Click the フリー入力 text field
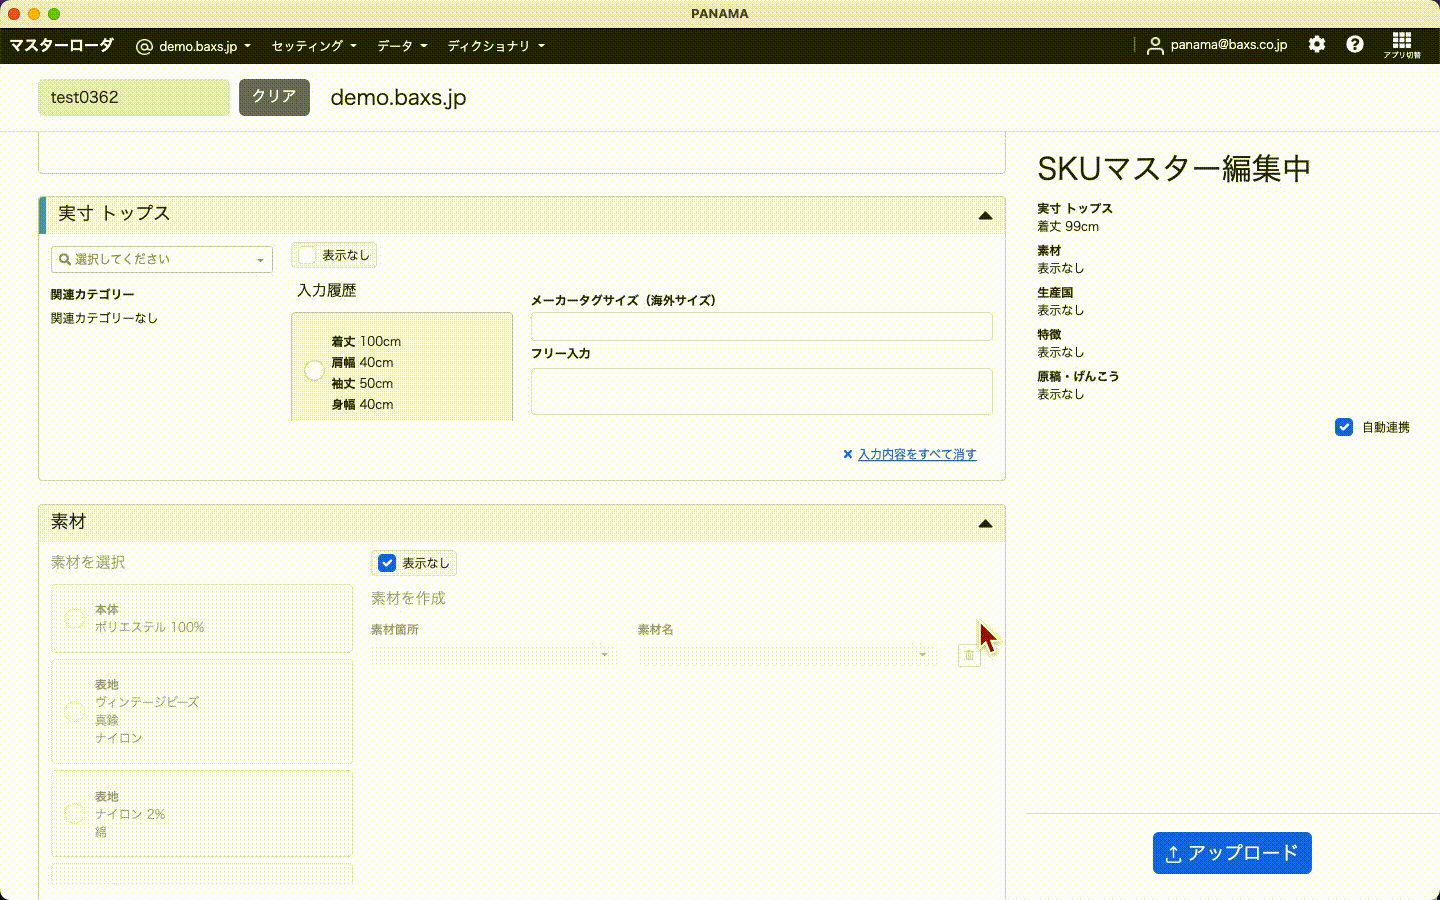1440x900 pixels. [761, 391]
